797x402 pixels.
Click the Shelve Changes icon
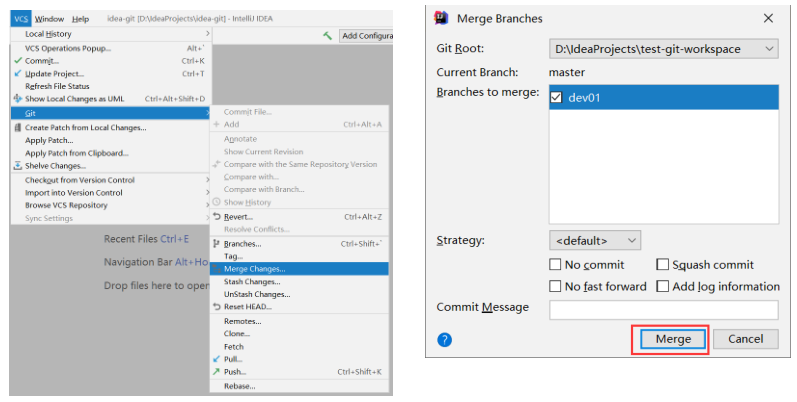pos(18,166)
